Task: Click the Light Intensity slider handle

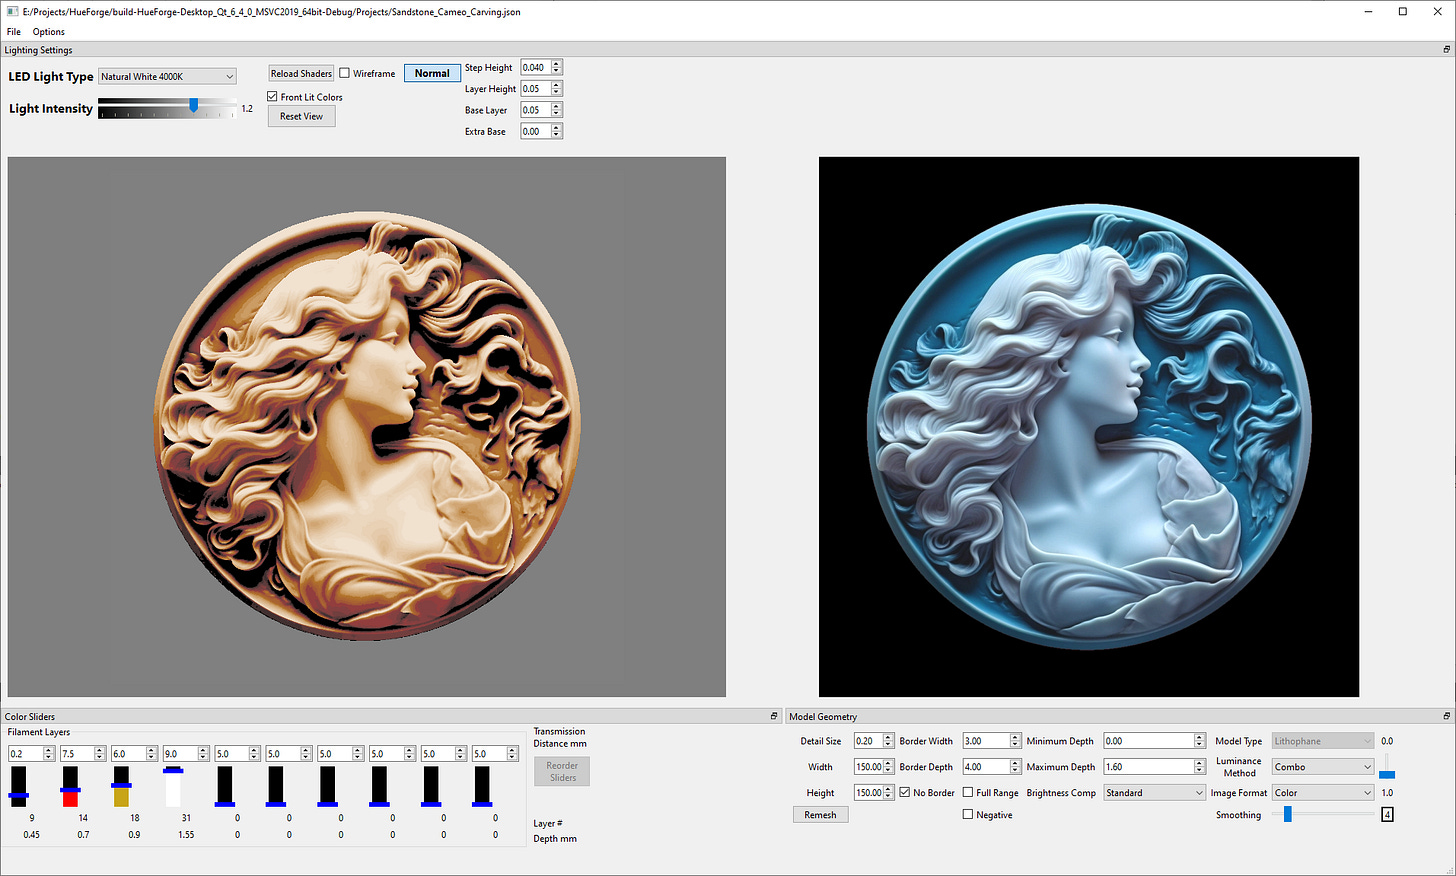Action: click(x=194, y=105)
